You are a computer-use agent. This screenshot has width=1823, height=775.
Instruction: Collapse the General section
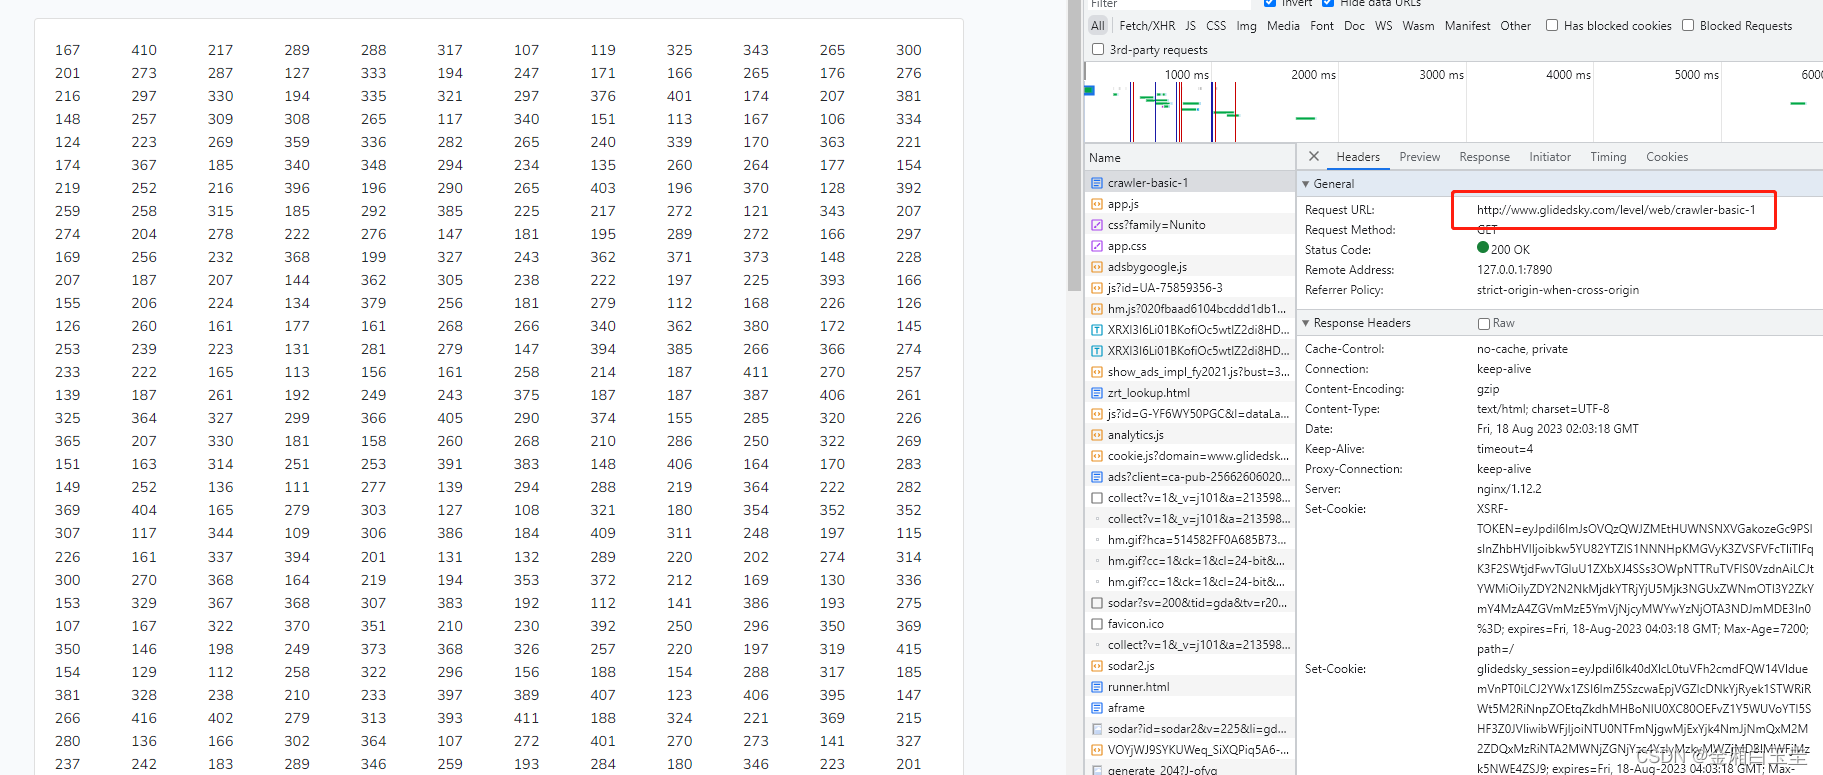1306,184
